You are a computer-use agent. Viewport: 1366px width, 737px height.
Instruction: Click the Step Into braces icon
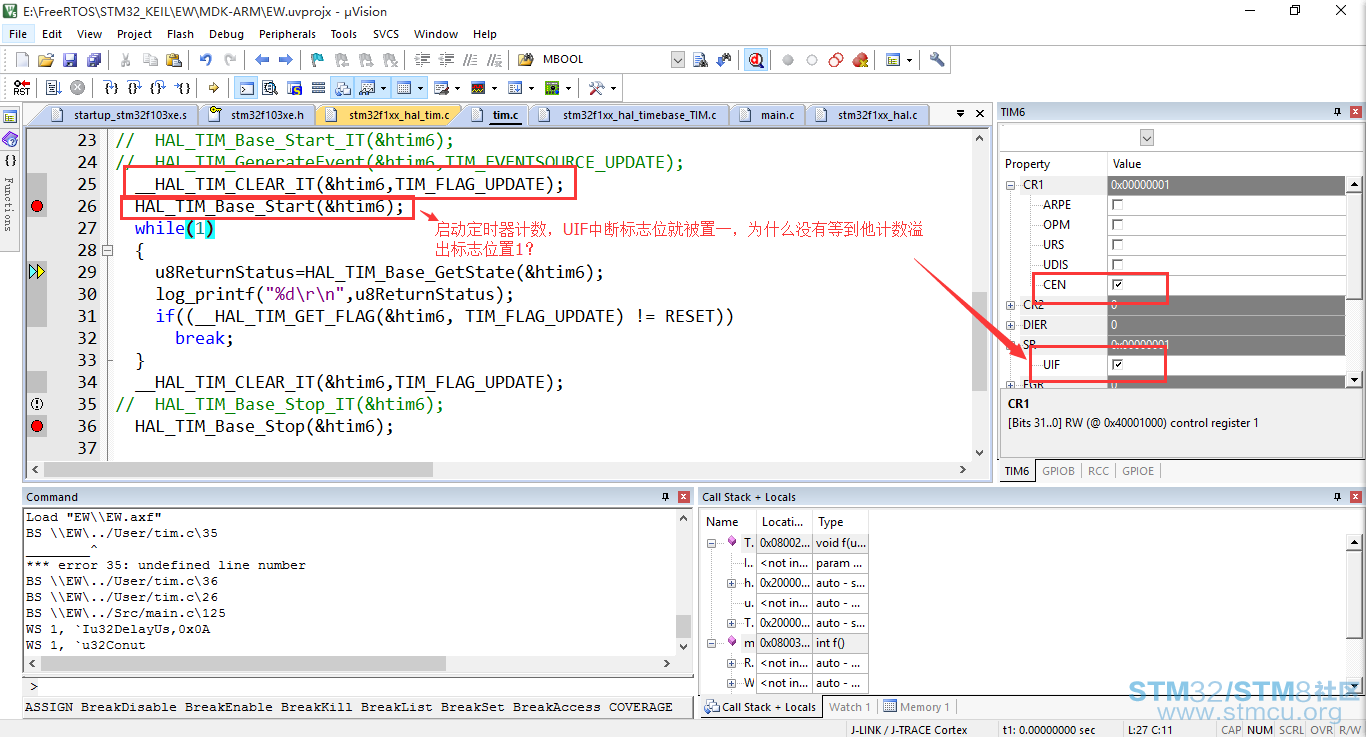coord(112,88)
